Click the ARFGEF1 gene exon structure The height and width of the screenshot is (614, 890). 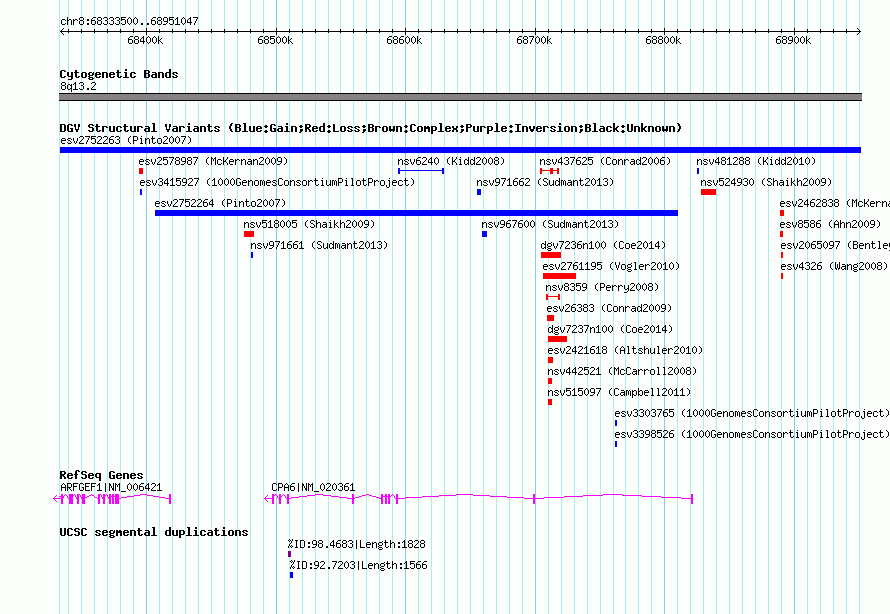point(112,499)
